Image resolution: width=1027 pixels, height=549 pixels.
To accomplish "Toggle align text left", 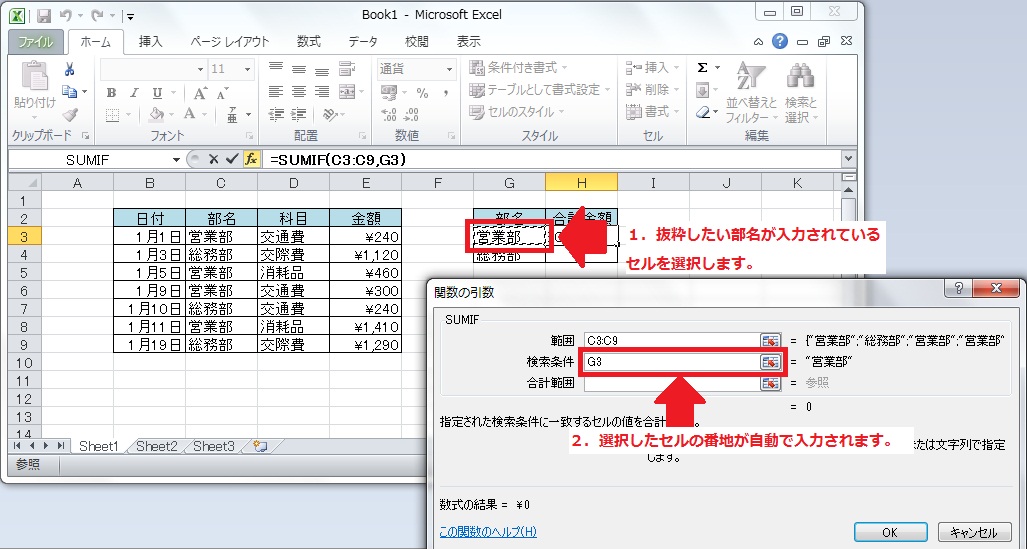I will coord(276,92).
